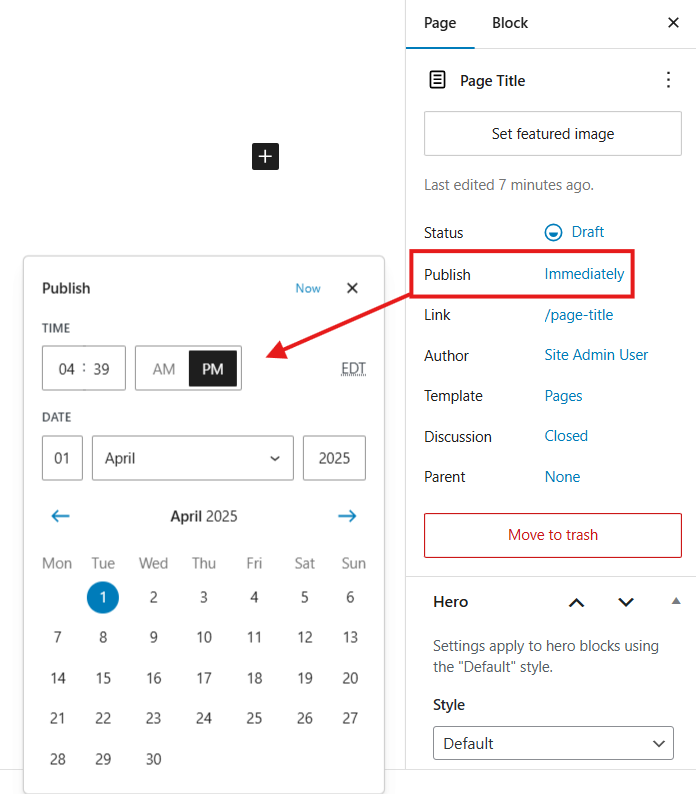Go to previous month in calendar
Image resolution: width=696 pixels, height=794 pixels.
(61, 516)
